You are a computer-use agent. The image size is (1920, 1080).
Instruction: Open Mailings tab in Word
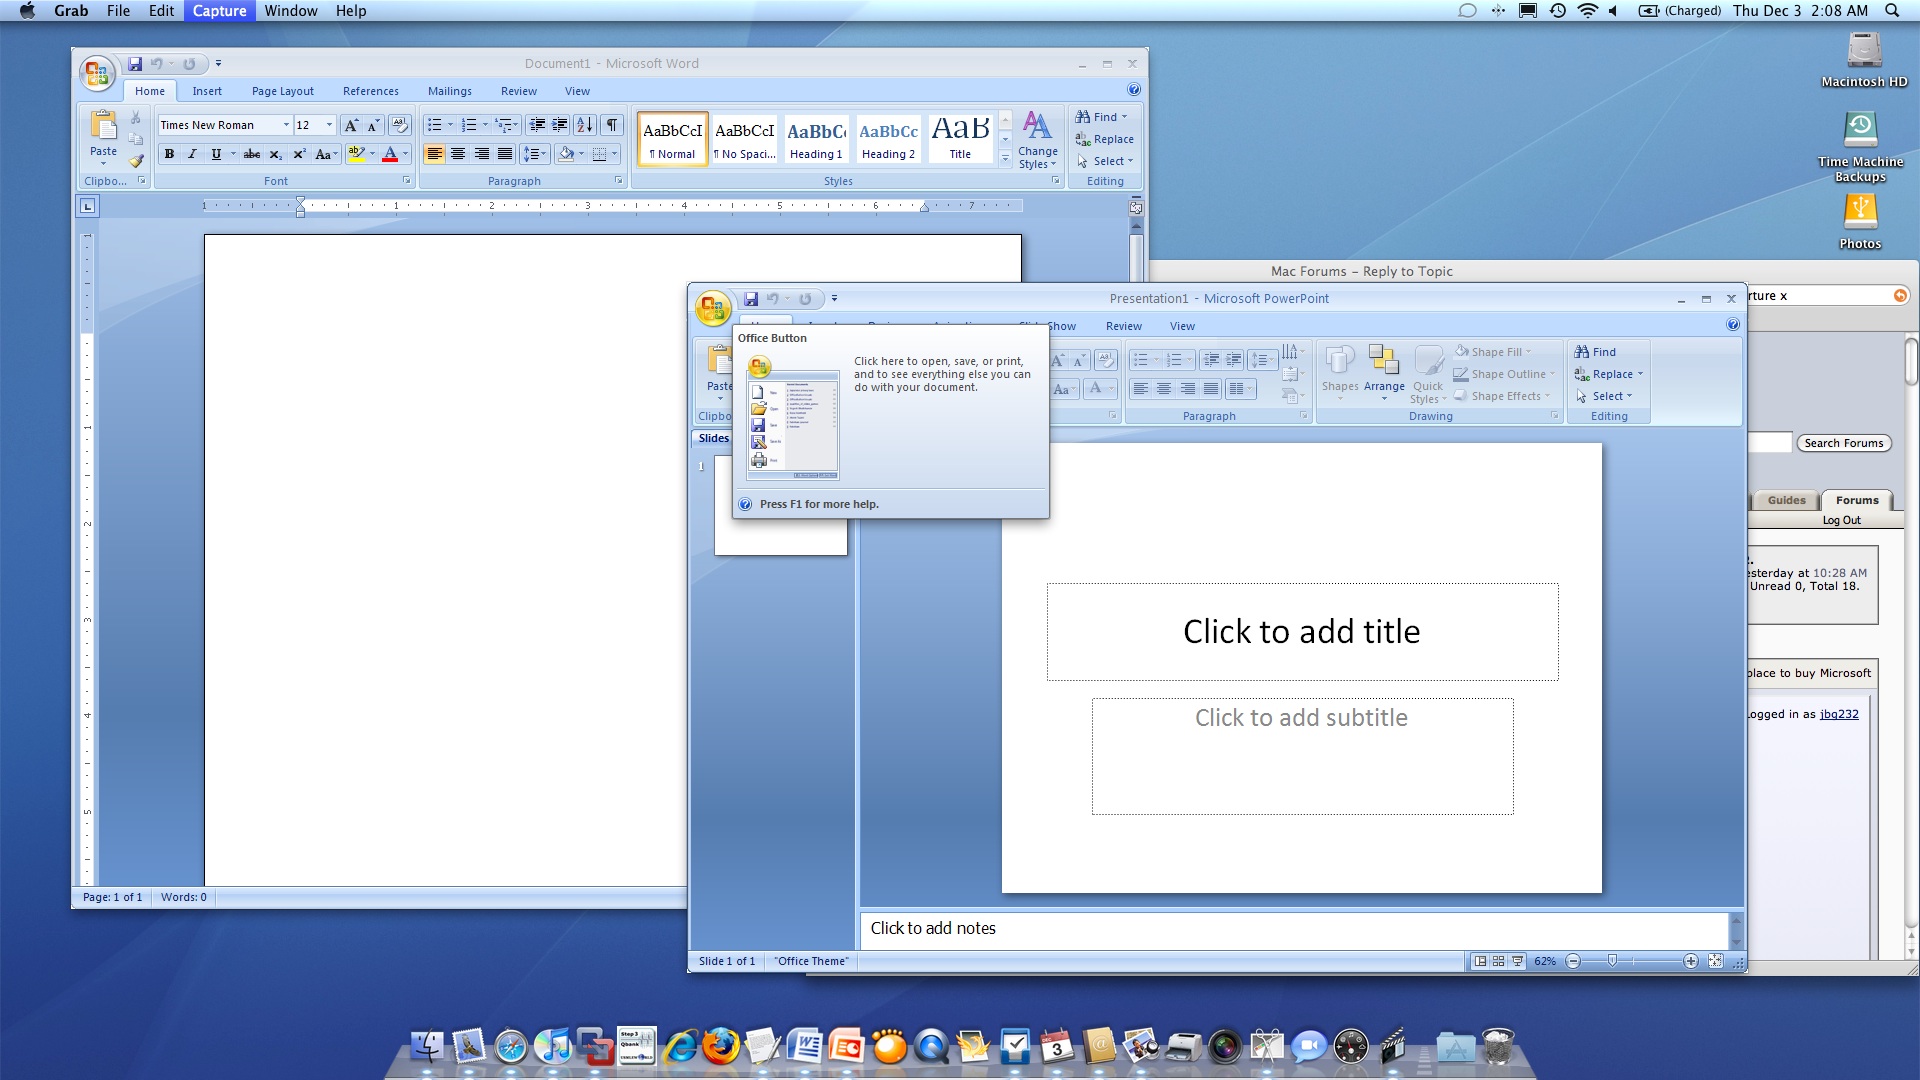click(x=449, y=91)
